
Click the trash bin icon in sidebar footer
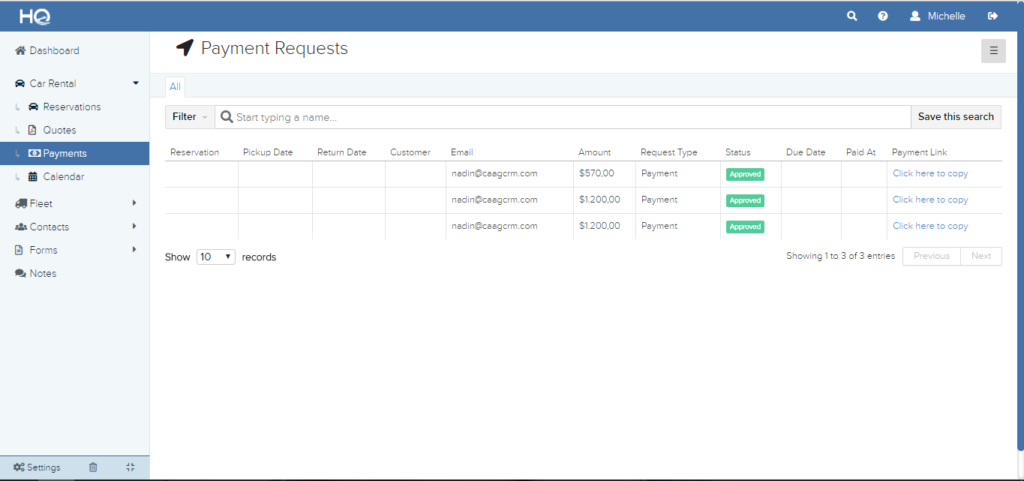pos(93,467)
